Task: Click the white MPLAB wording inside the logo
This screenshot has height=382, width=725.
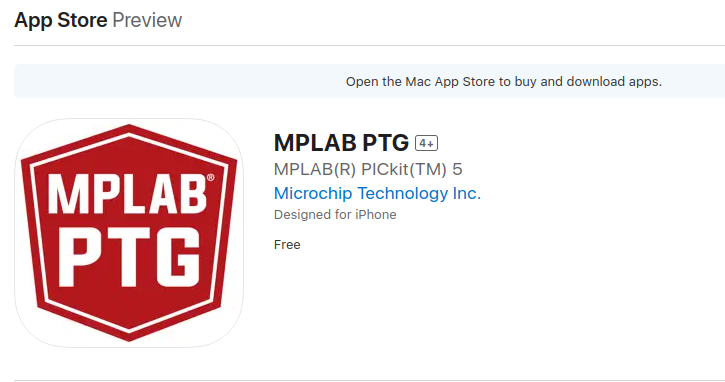Action: coord(127,194)
